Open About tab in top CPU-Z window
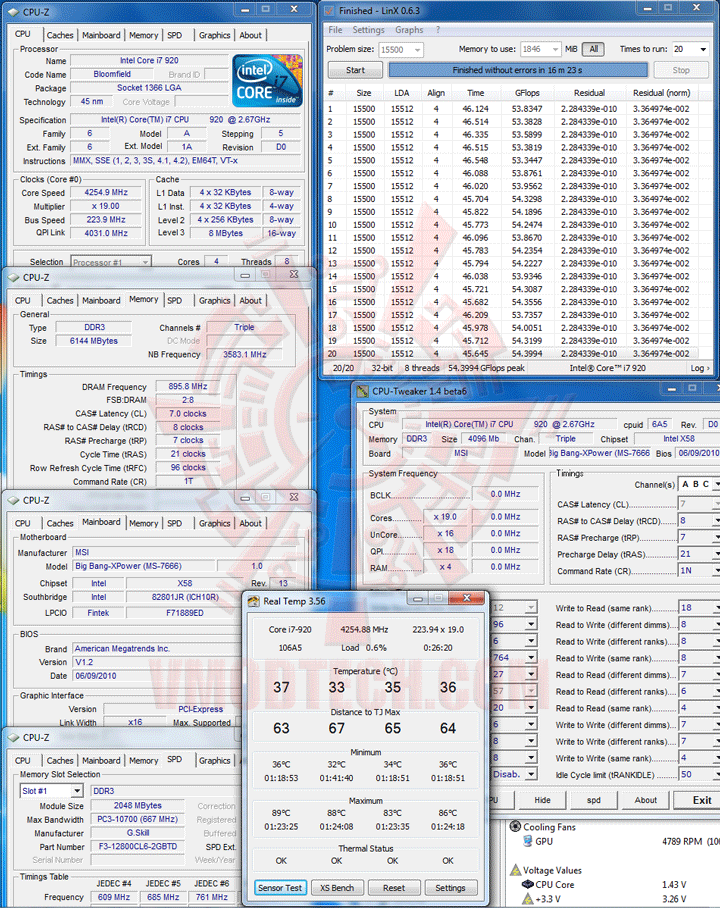The image size is (720, 908). [250, 35]
